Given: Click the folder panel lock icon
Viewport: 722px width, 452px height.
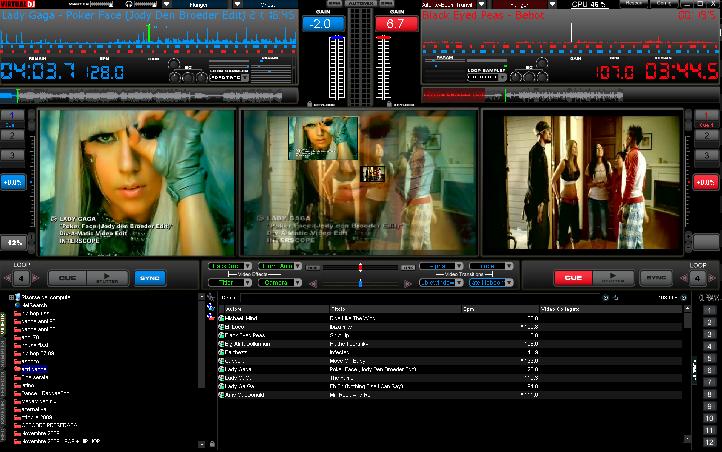Looking at the screenshot, I should pyautogui.click(x=212, y=444).
